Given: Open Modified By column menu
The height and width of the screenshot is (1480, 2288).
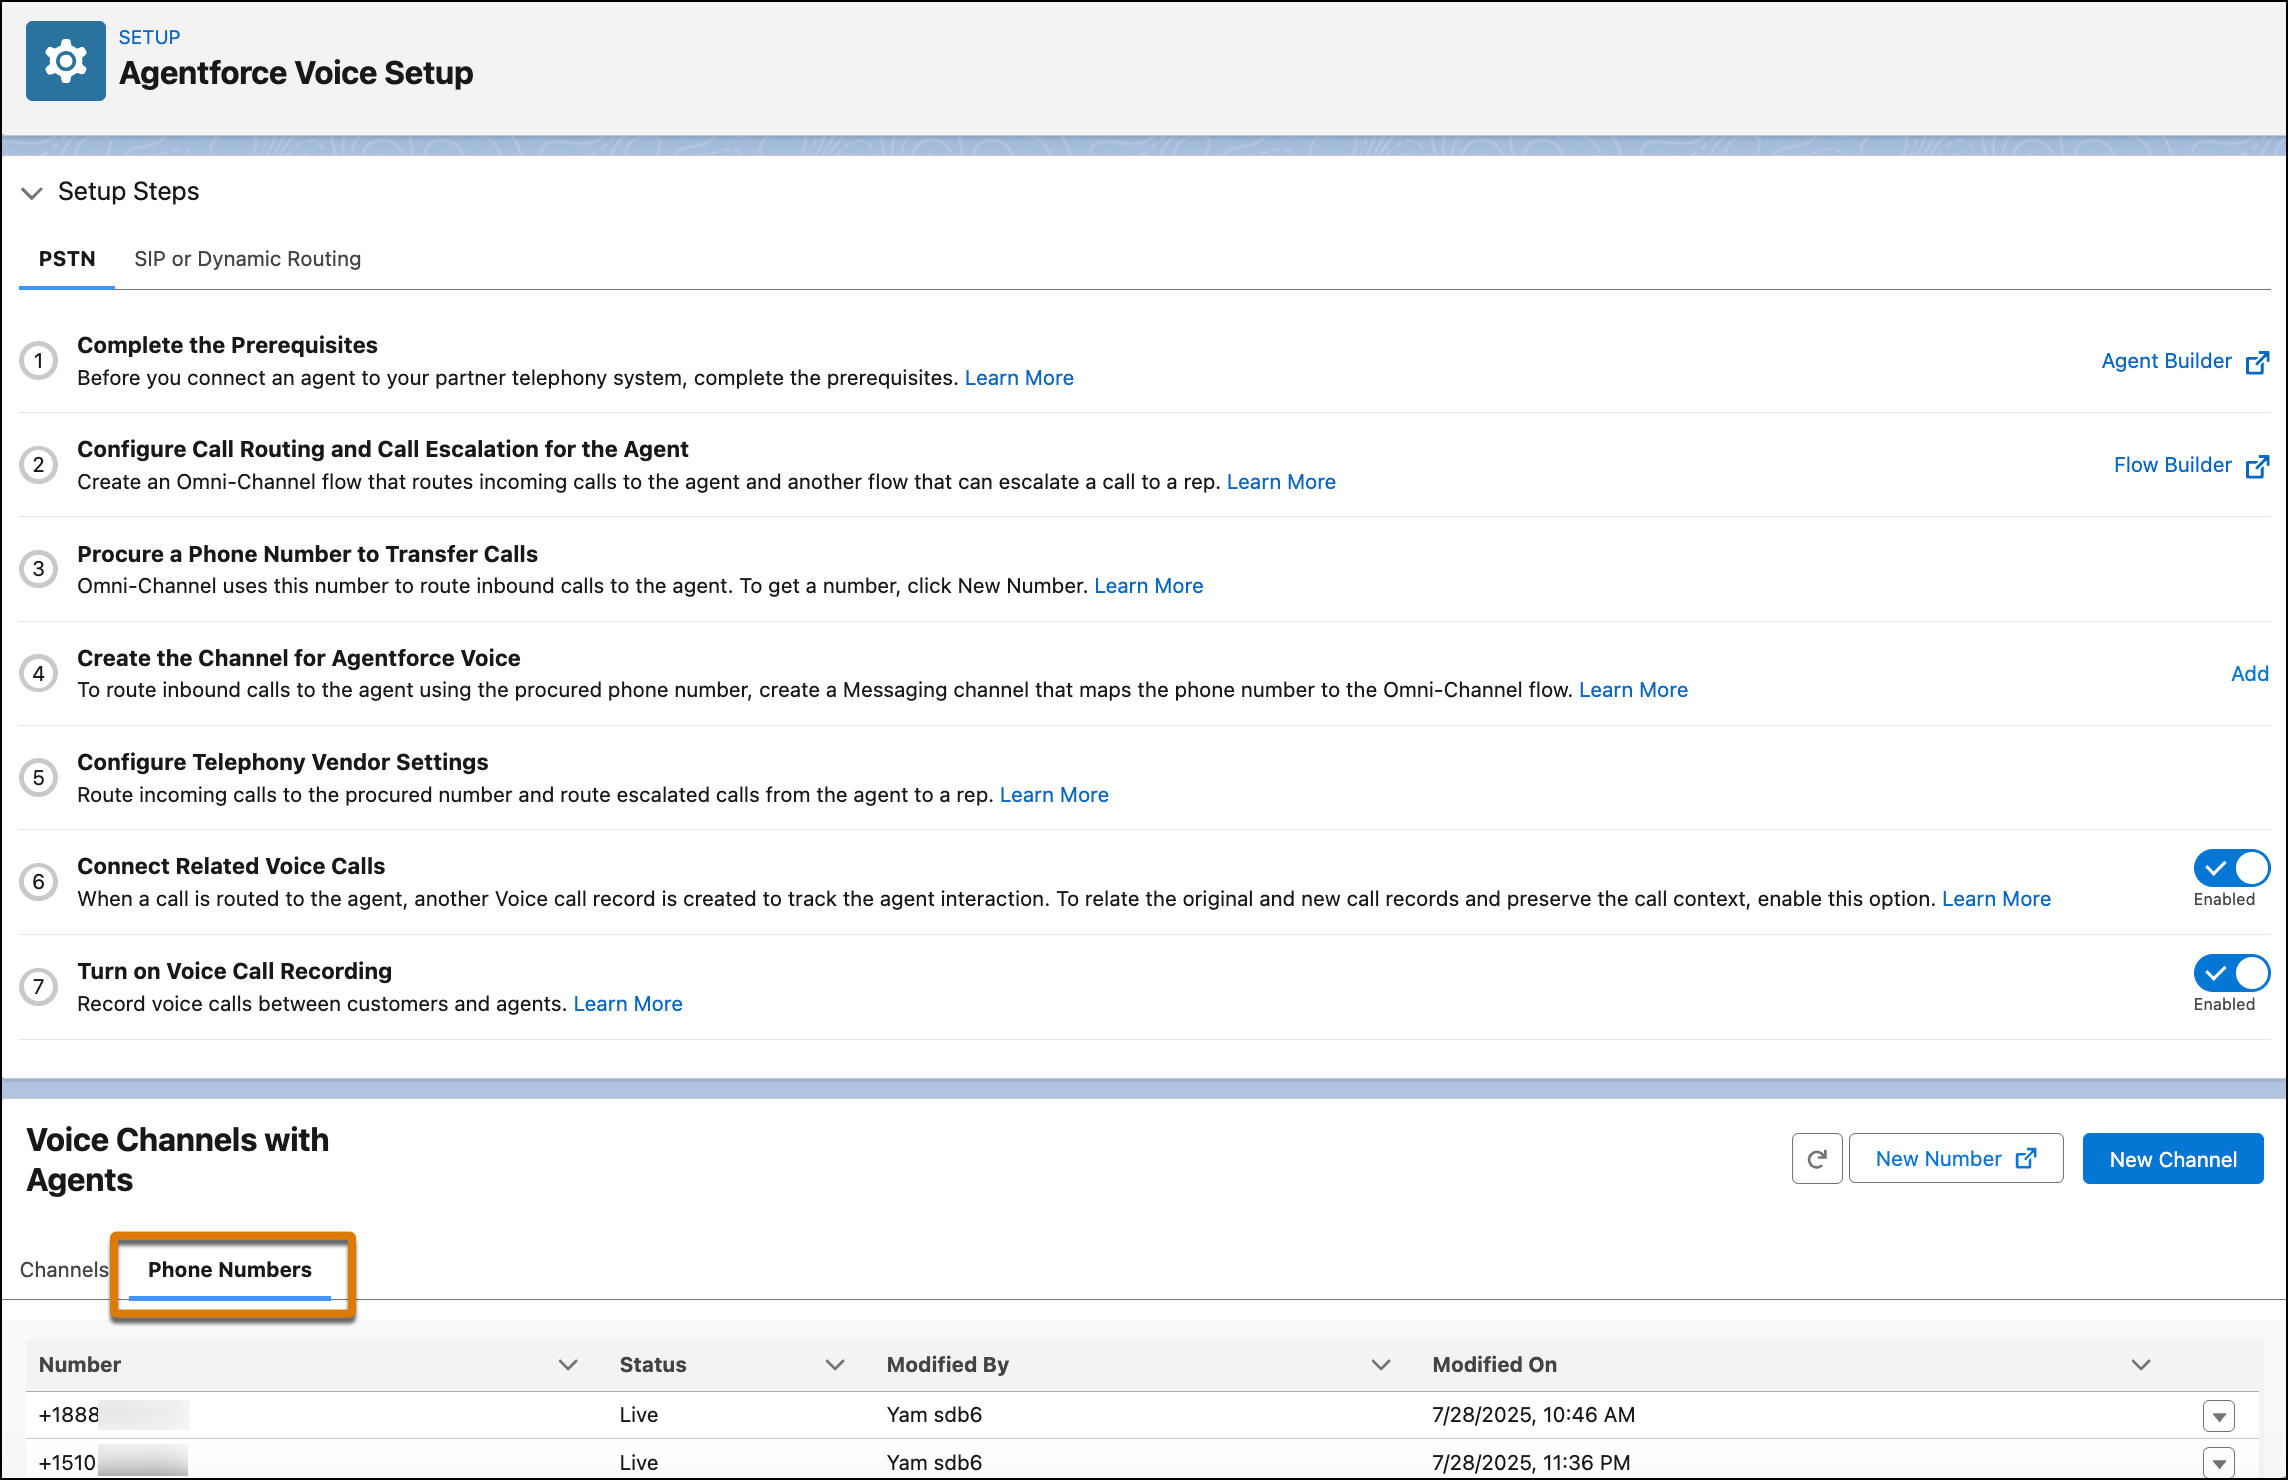Looking at the screenshot, I should point(1381,1365).
